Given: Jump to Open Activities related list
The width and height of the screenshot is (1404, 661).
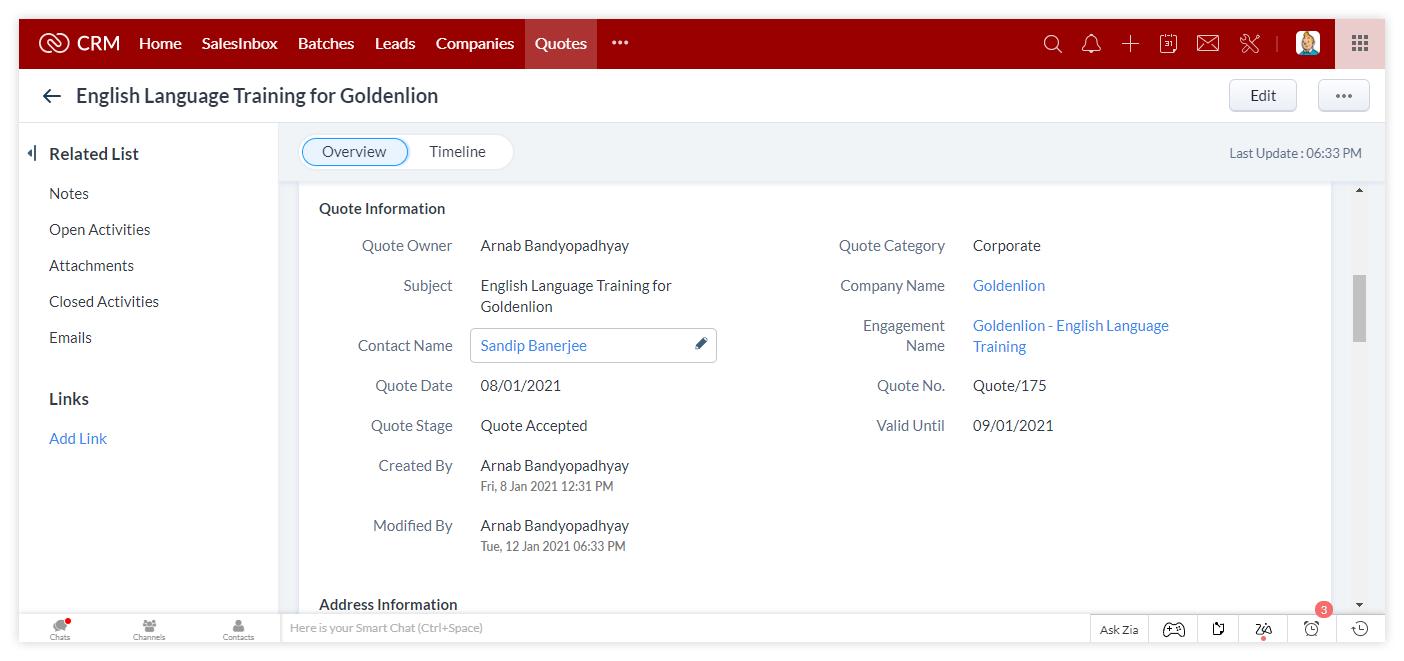Looking at the screenshot, I should point(100,230).
